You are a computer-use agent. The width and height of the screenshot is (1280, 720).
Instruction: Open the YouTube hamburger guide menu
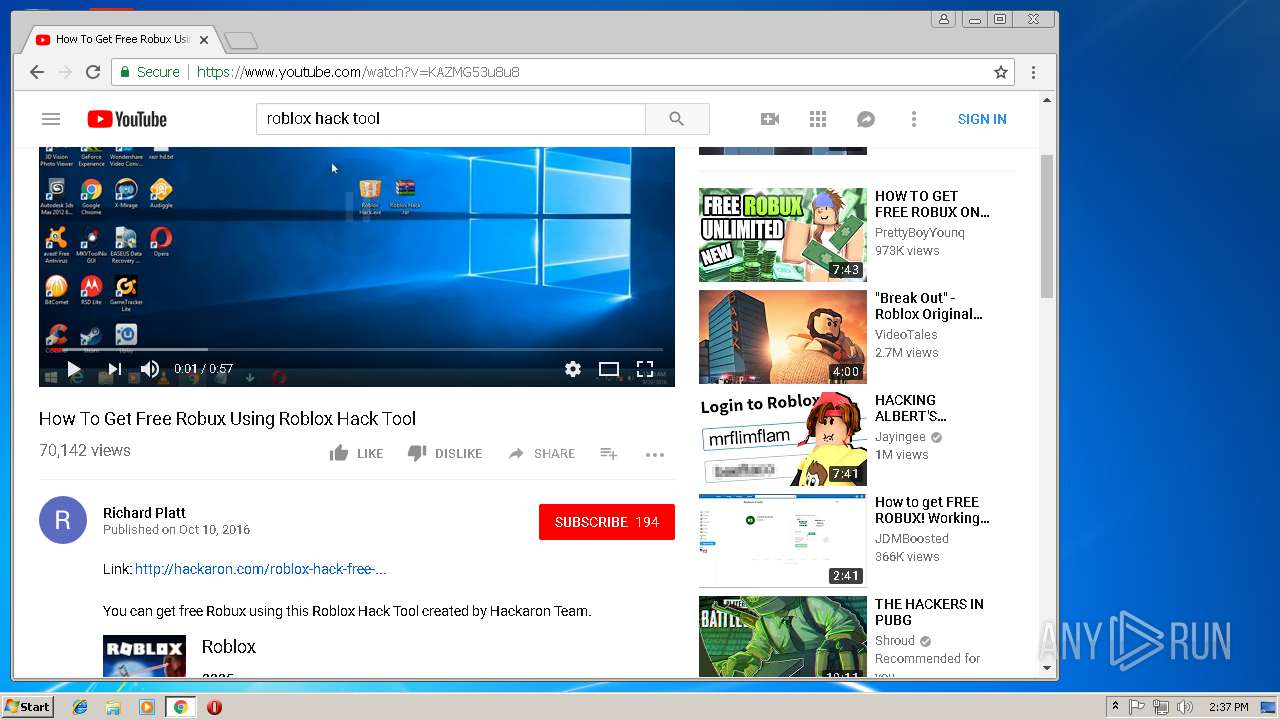(51, 119)
